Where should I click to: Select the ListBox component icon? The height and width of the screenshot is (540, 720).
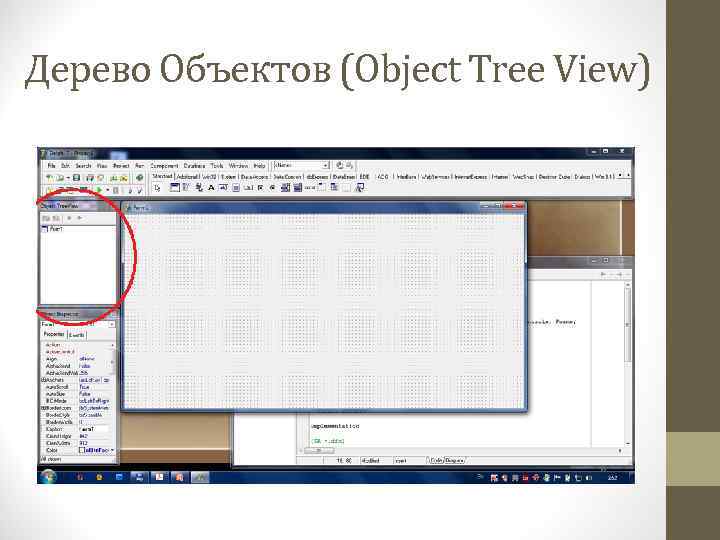click(285, 187)
